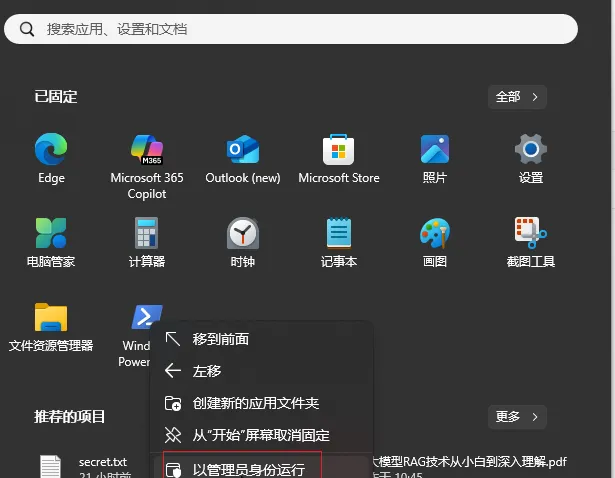Viewport: 615px width, 478px height.
Task: Click the secret.txt file icon
Action: tap(51, 467)
